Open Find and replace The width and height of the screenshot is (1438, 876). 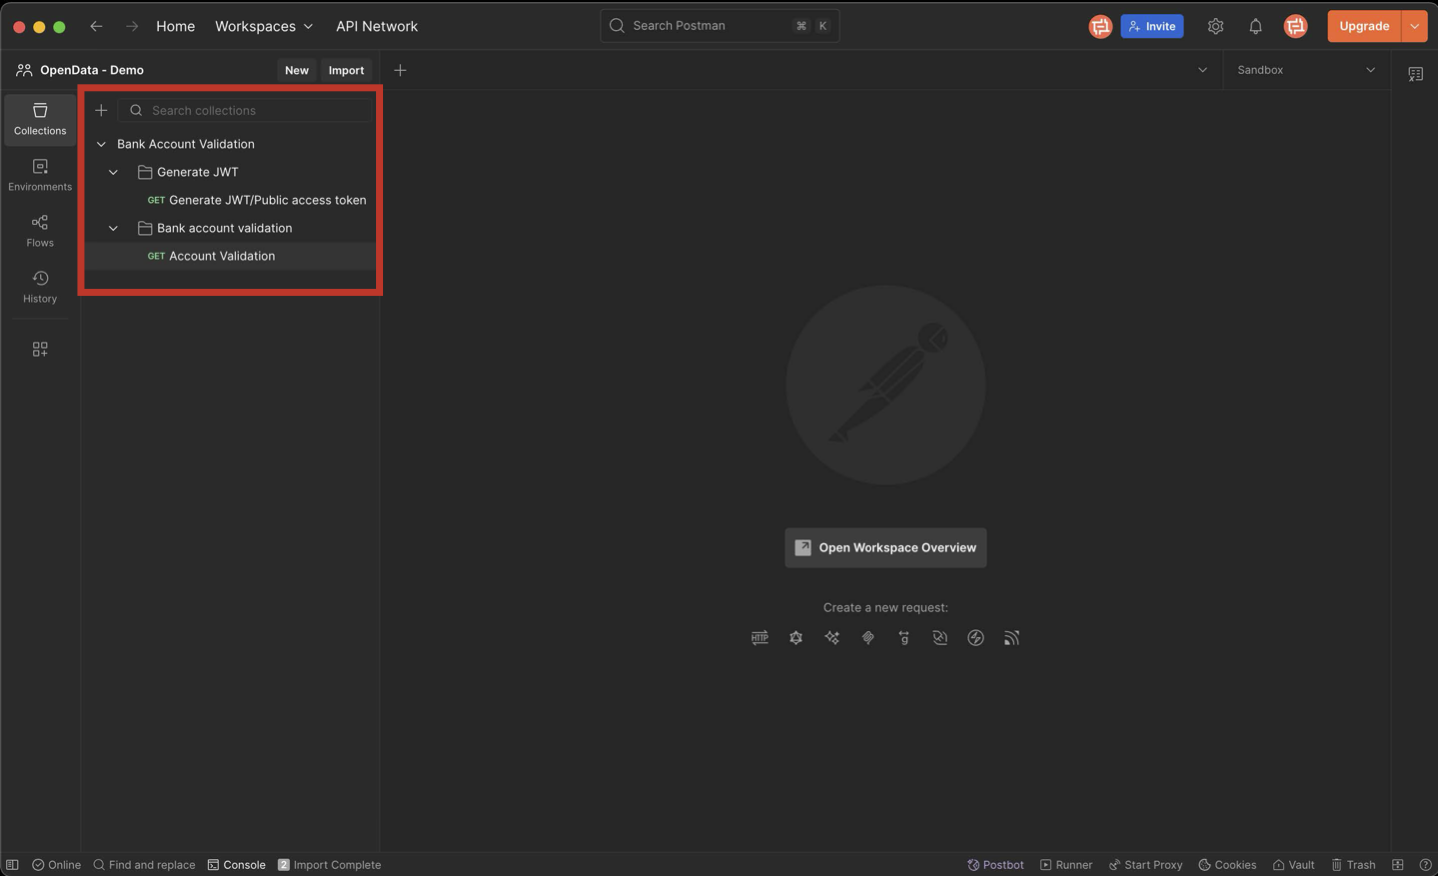(x=144, y=865)
